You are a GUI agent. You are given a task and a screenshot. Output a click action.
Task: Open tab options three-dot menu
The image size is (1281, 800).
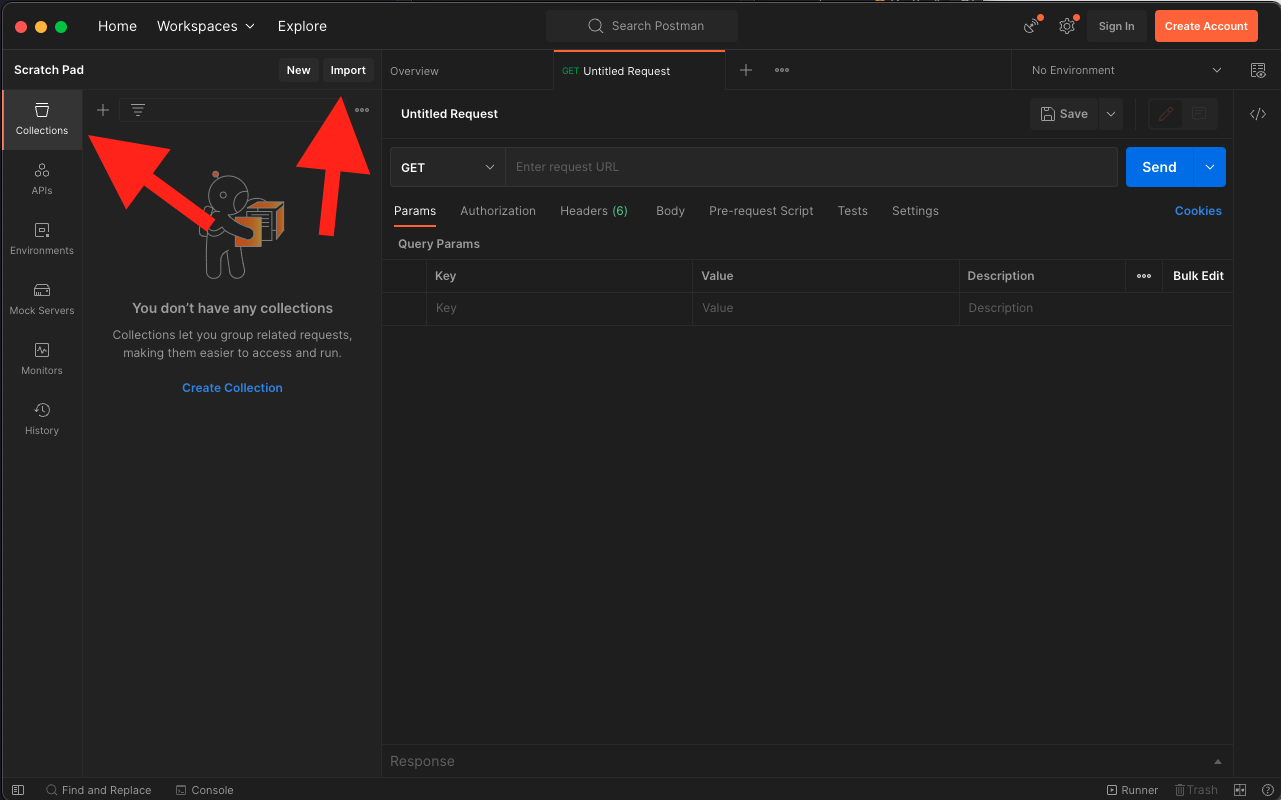pyautogui.click(x=782, y=70)
